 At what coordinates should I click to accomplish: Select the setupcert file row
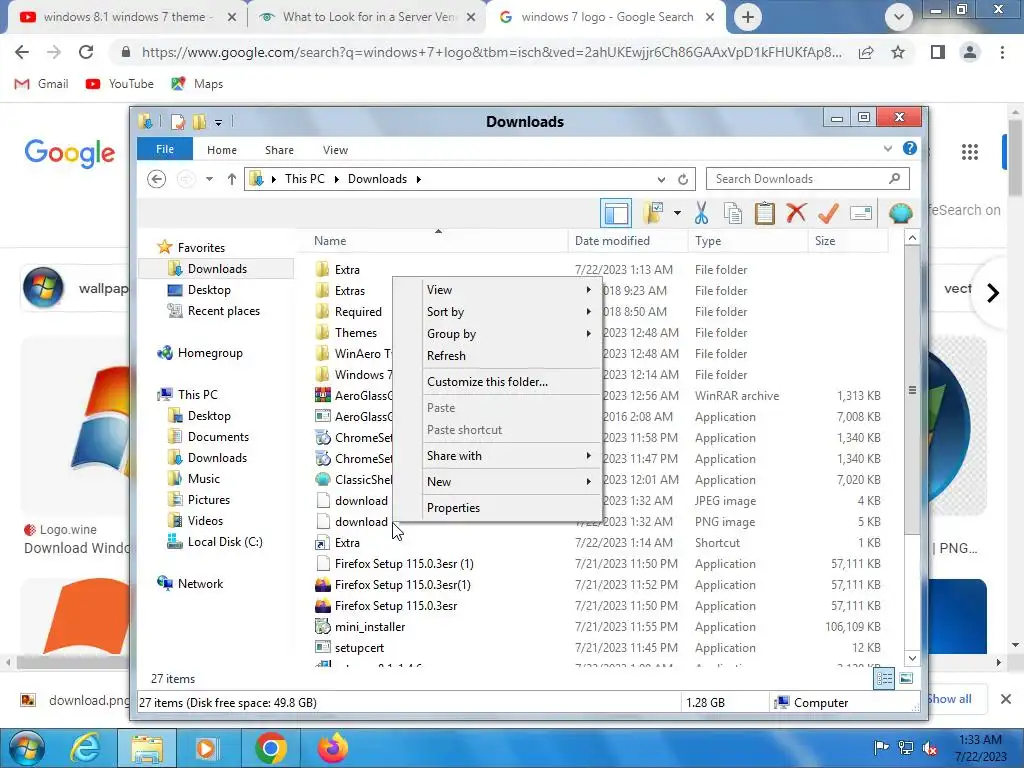[x=598, y=648]
